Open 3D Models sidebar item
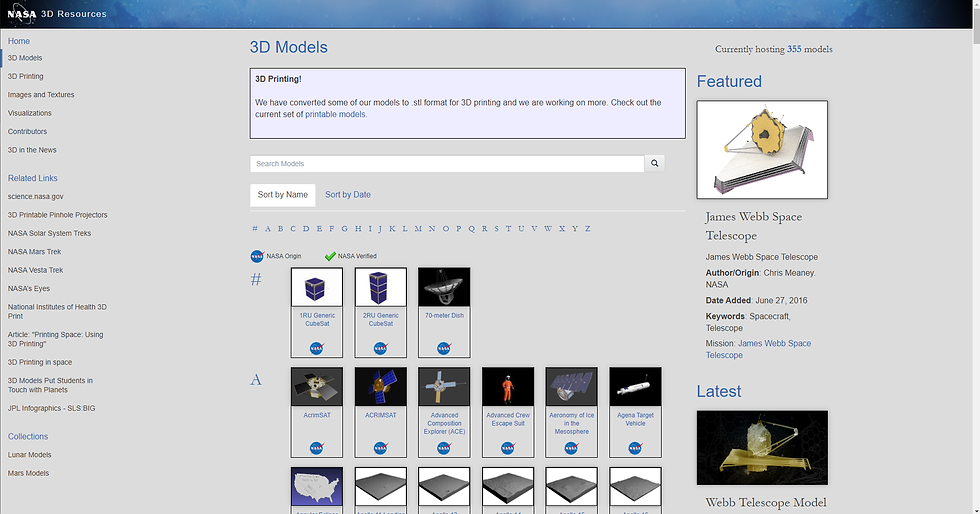The image size is (980, 514). [x=25, y=58]
